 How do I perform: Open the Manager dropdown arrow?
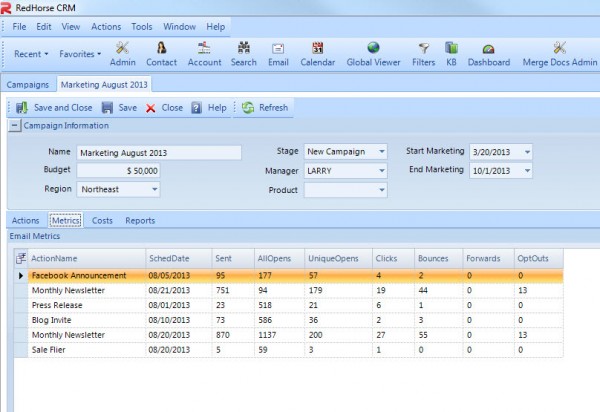pos(382,171)
